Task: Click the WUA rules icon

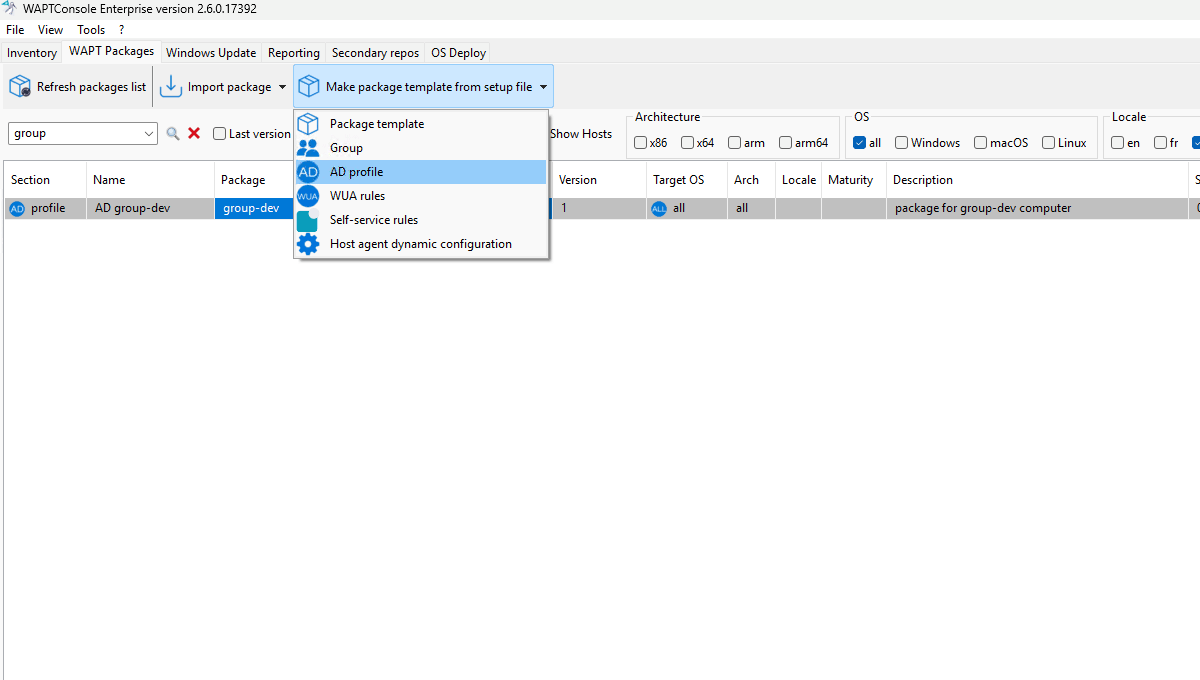Action: pos(308,196)
